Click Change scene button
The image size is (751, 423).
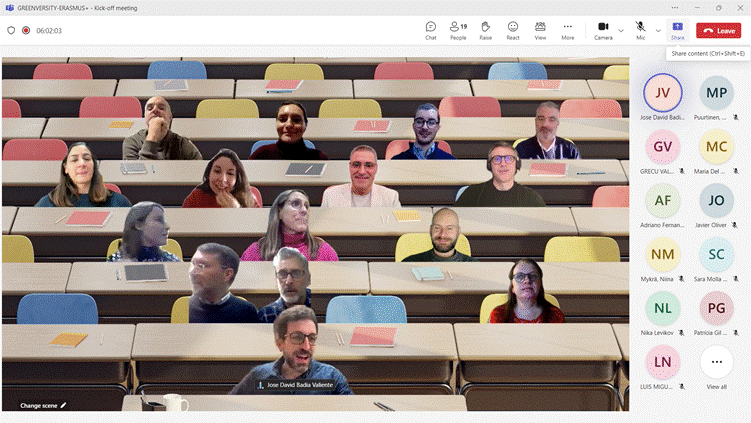43,405
